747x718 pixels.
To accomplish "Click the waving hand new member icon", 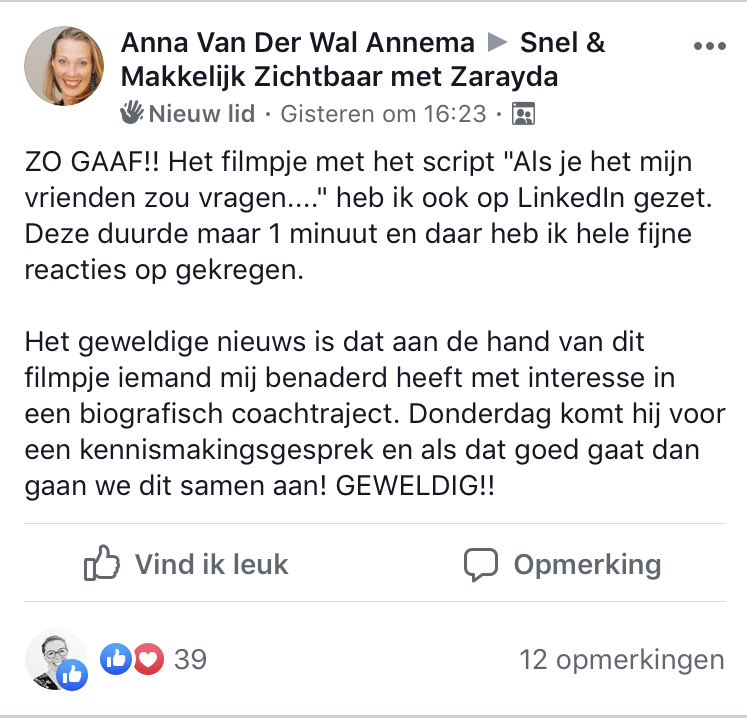I will tap(132, 113).
